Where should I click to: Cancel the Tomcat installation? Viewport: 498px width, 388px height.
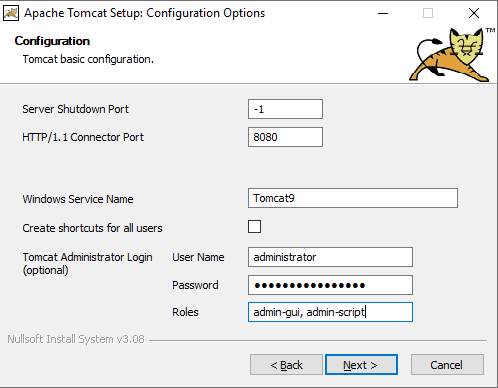447,365
